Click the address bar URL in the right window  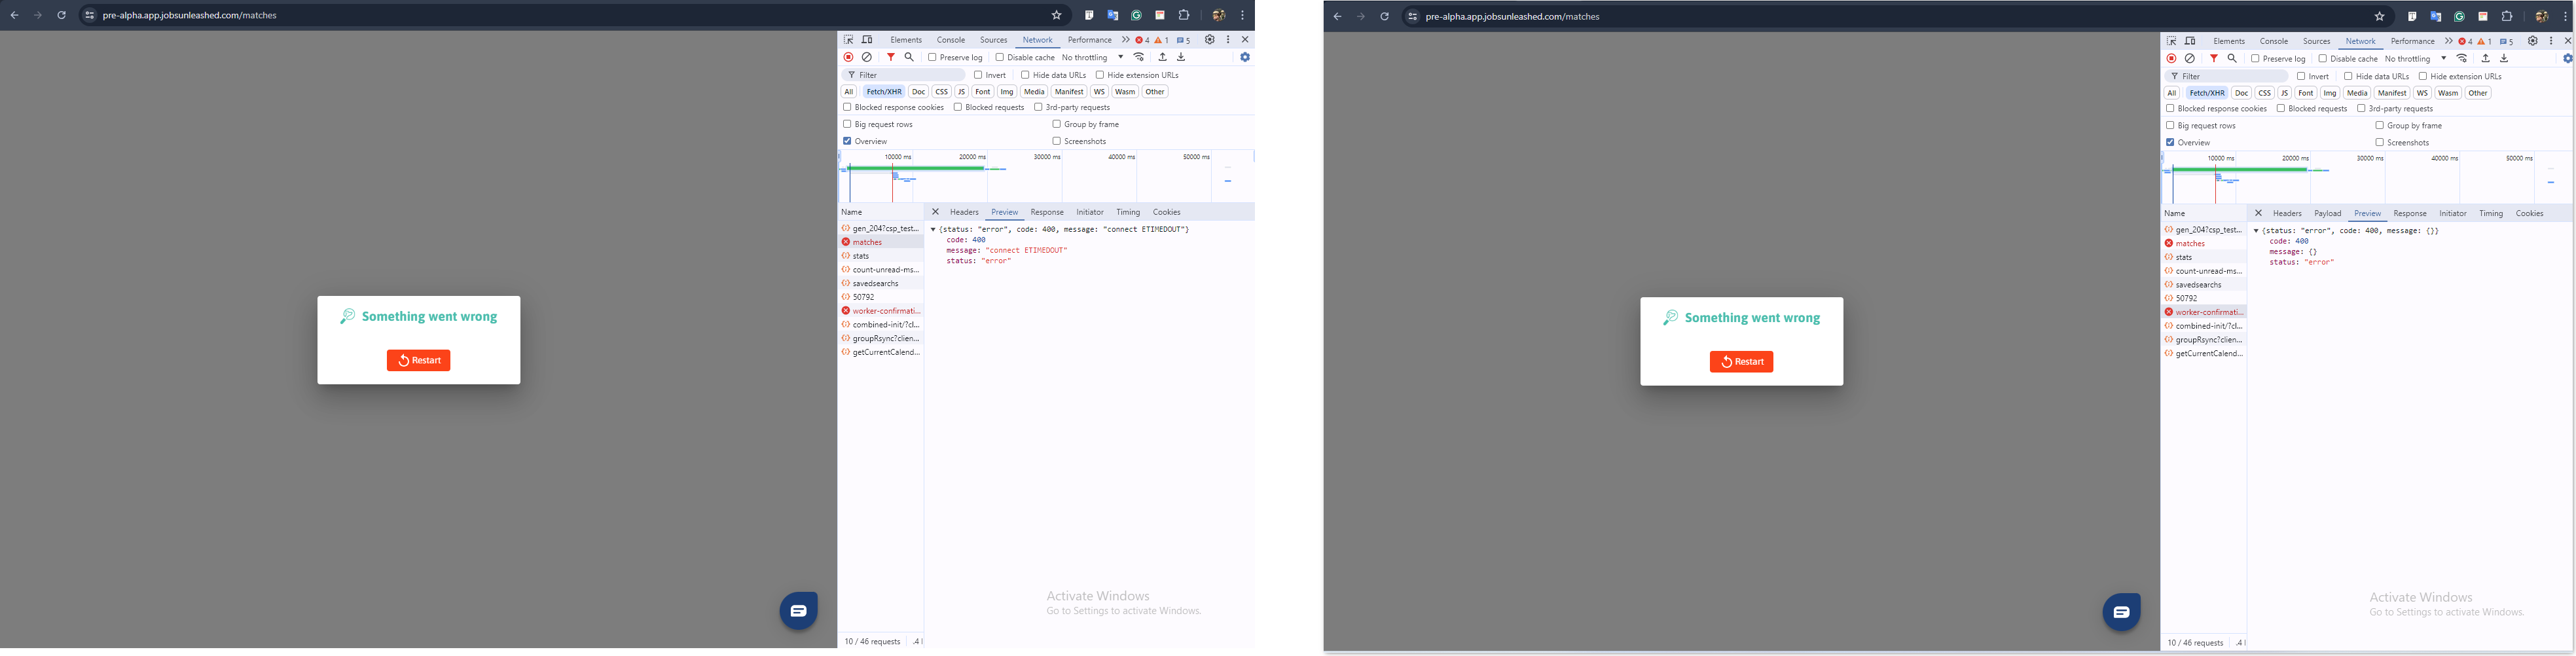[1513, 16]
